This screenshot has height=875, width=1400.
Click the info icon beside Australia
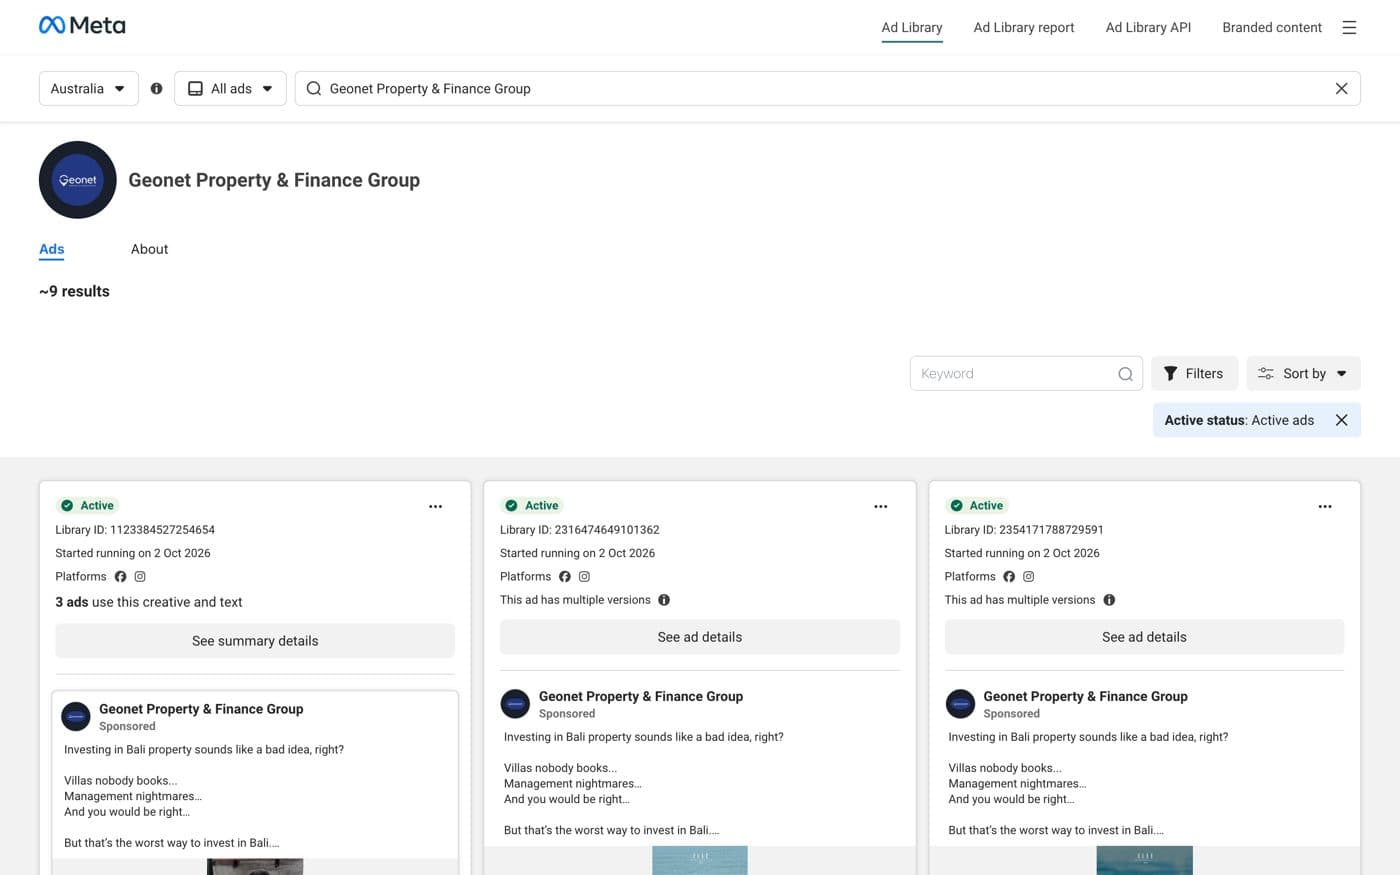pos(156,88)
